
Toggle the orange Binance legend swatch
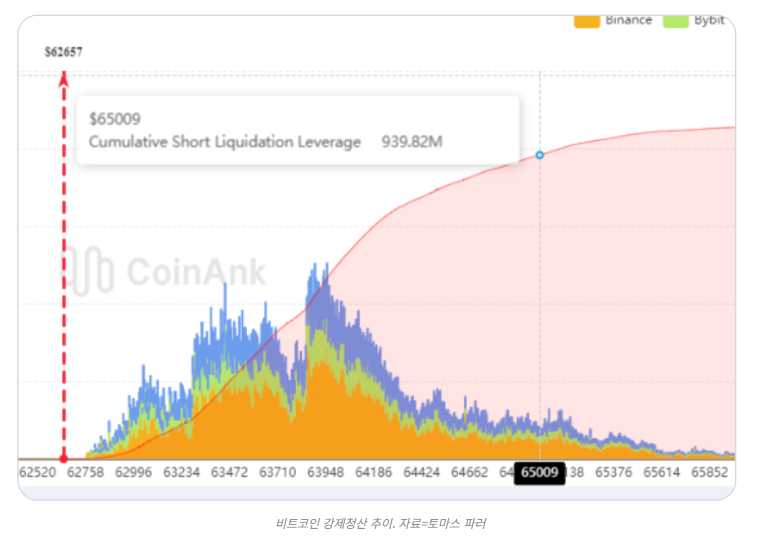(587, 20)
